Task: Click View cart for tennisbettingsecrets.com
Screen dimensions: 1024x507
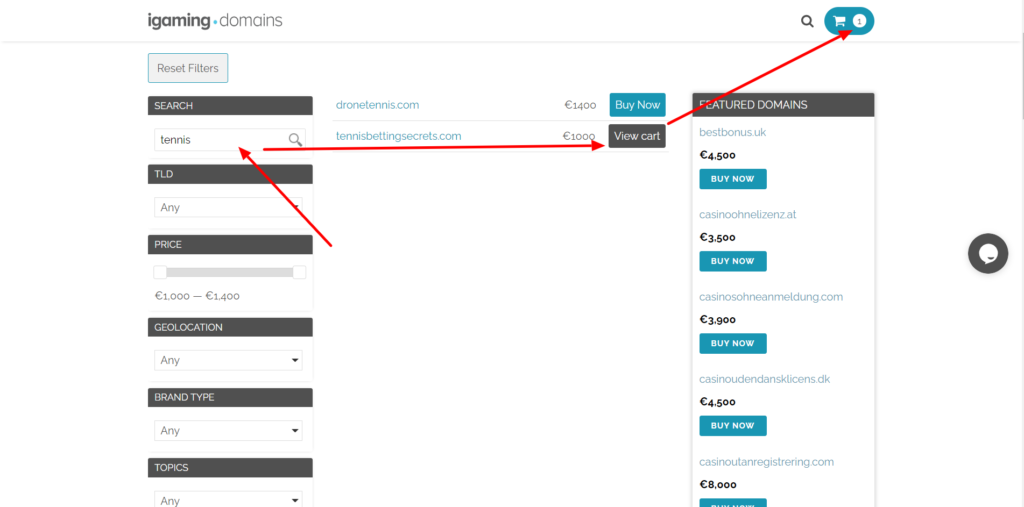Action: (x=637, y=136)
